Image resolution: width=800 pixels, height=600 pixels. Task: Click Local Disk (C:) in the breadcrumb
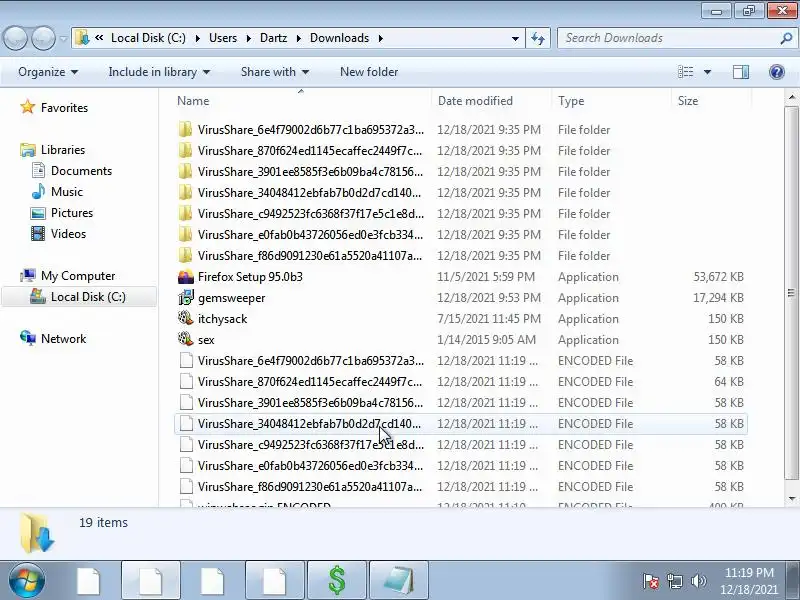click(x=148, y=38)
